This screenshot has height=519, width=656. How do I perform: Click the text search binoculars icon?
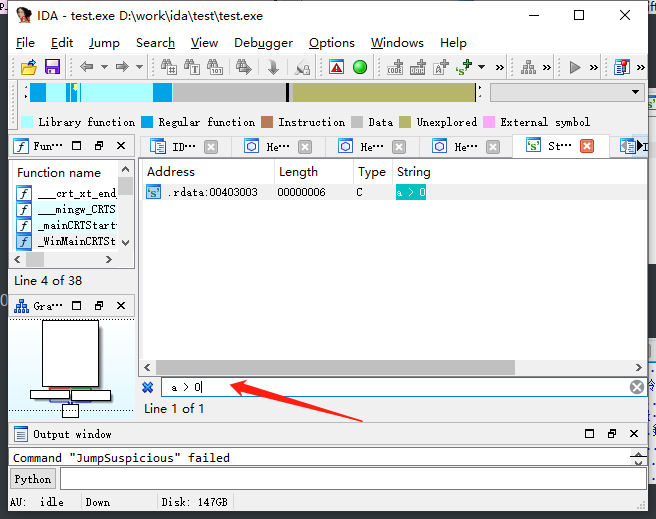[192, 67]
